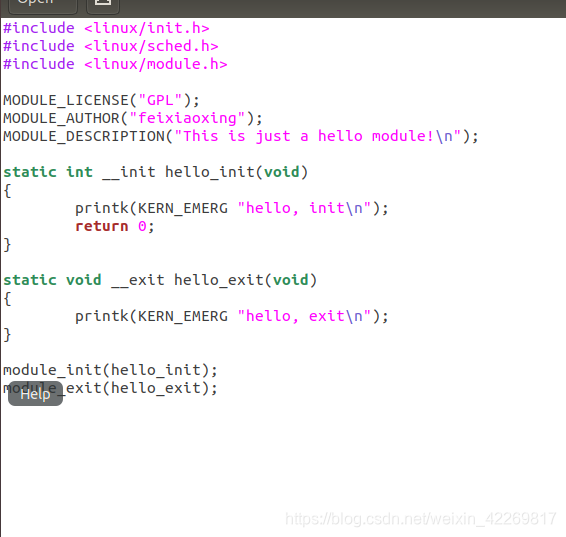Click the "hello, init\n" string

click(x=304, y=208)
